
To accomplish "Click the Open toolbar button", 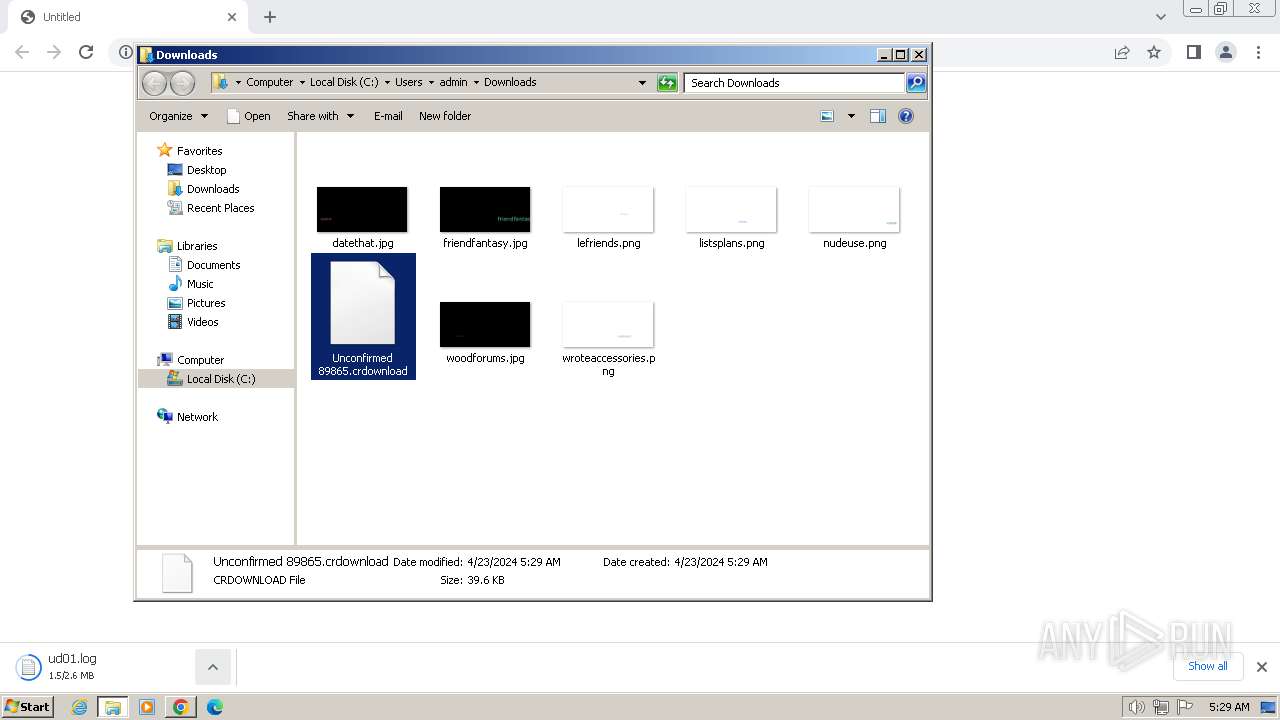I will 249,116.
